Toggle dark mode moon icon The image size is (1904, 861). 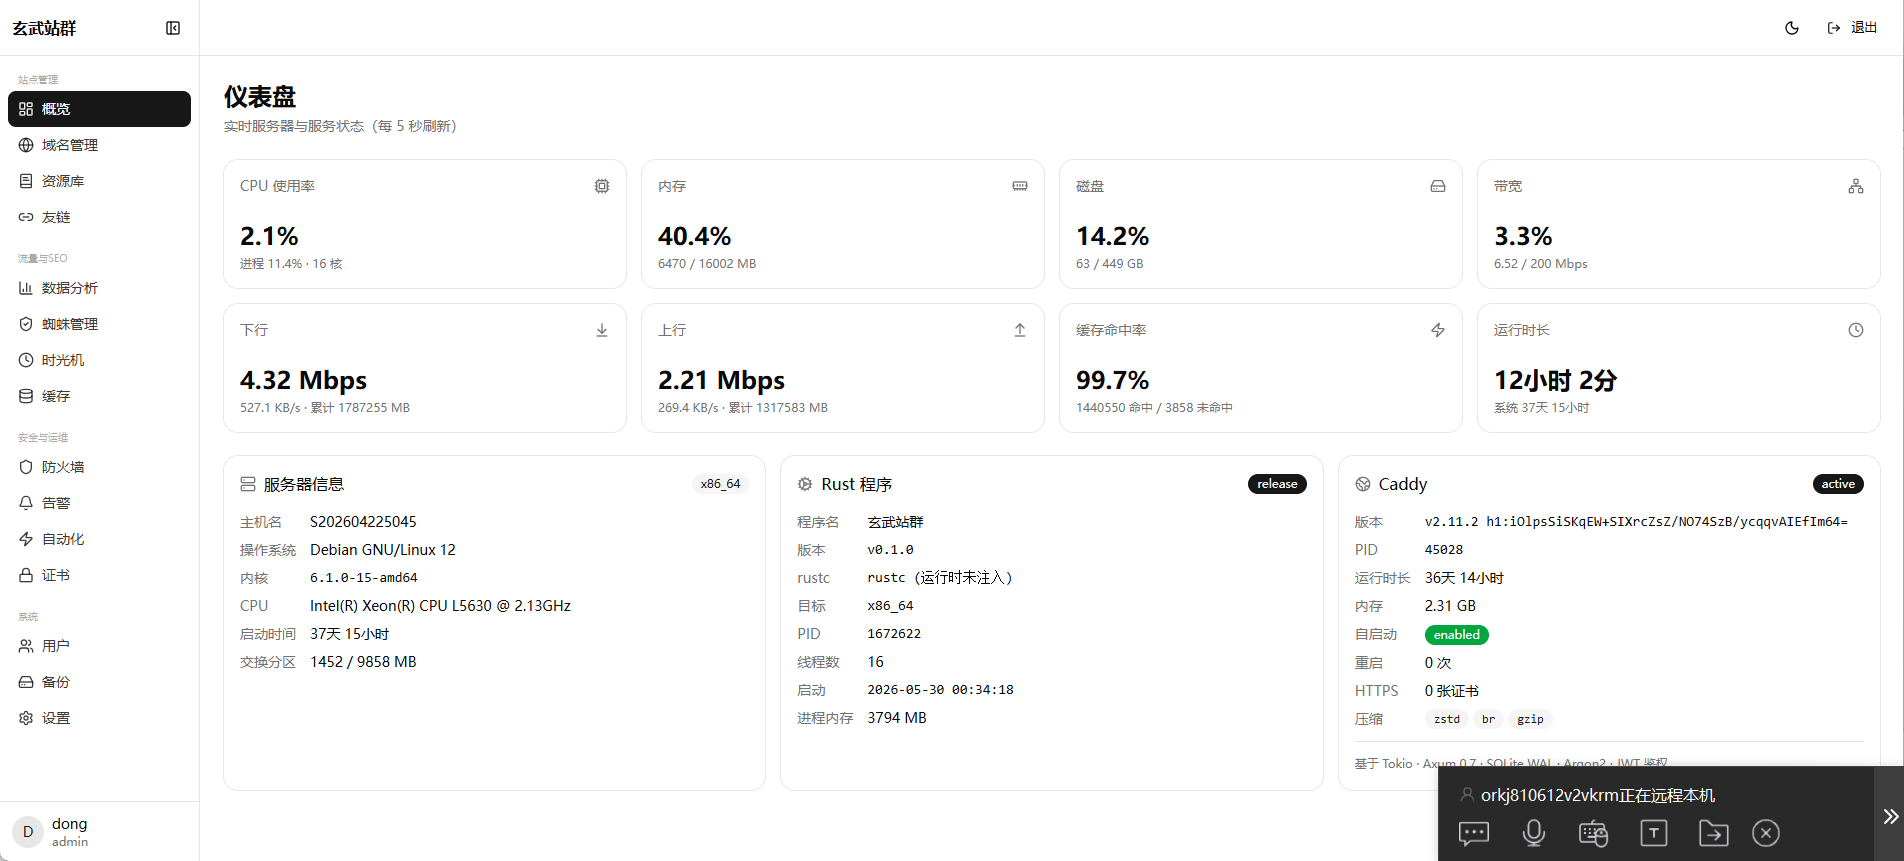[x=1792, y=28]
